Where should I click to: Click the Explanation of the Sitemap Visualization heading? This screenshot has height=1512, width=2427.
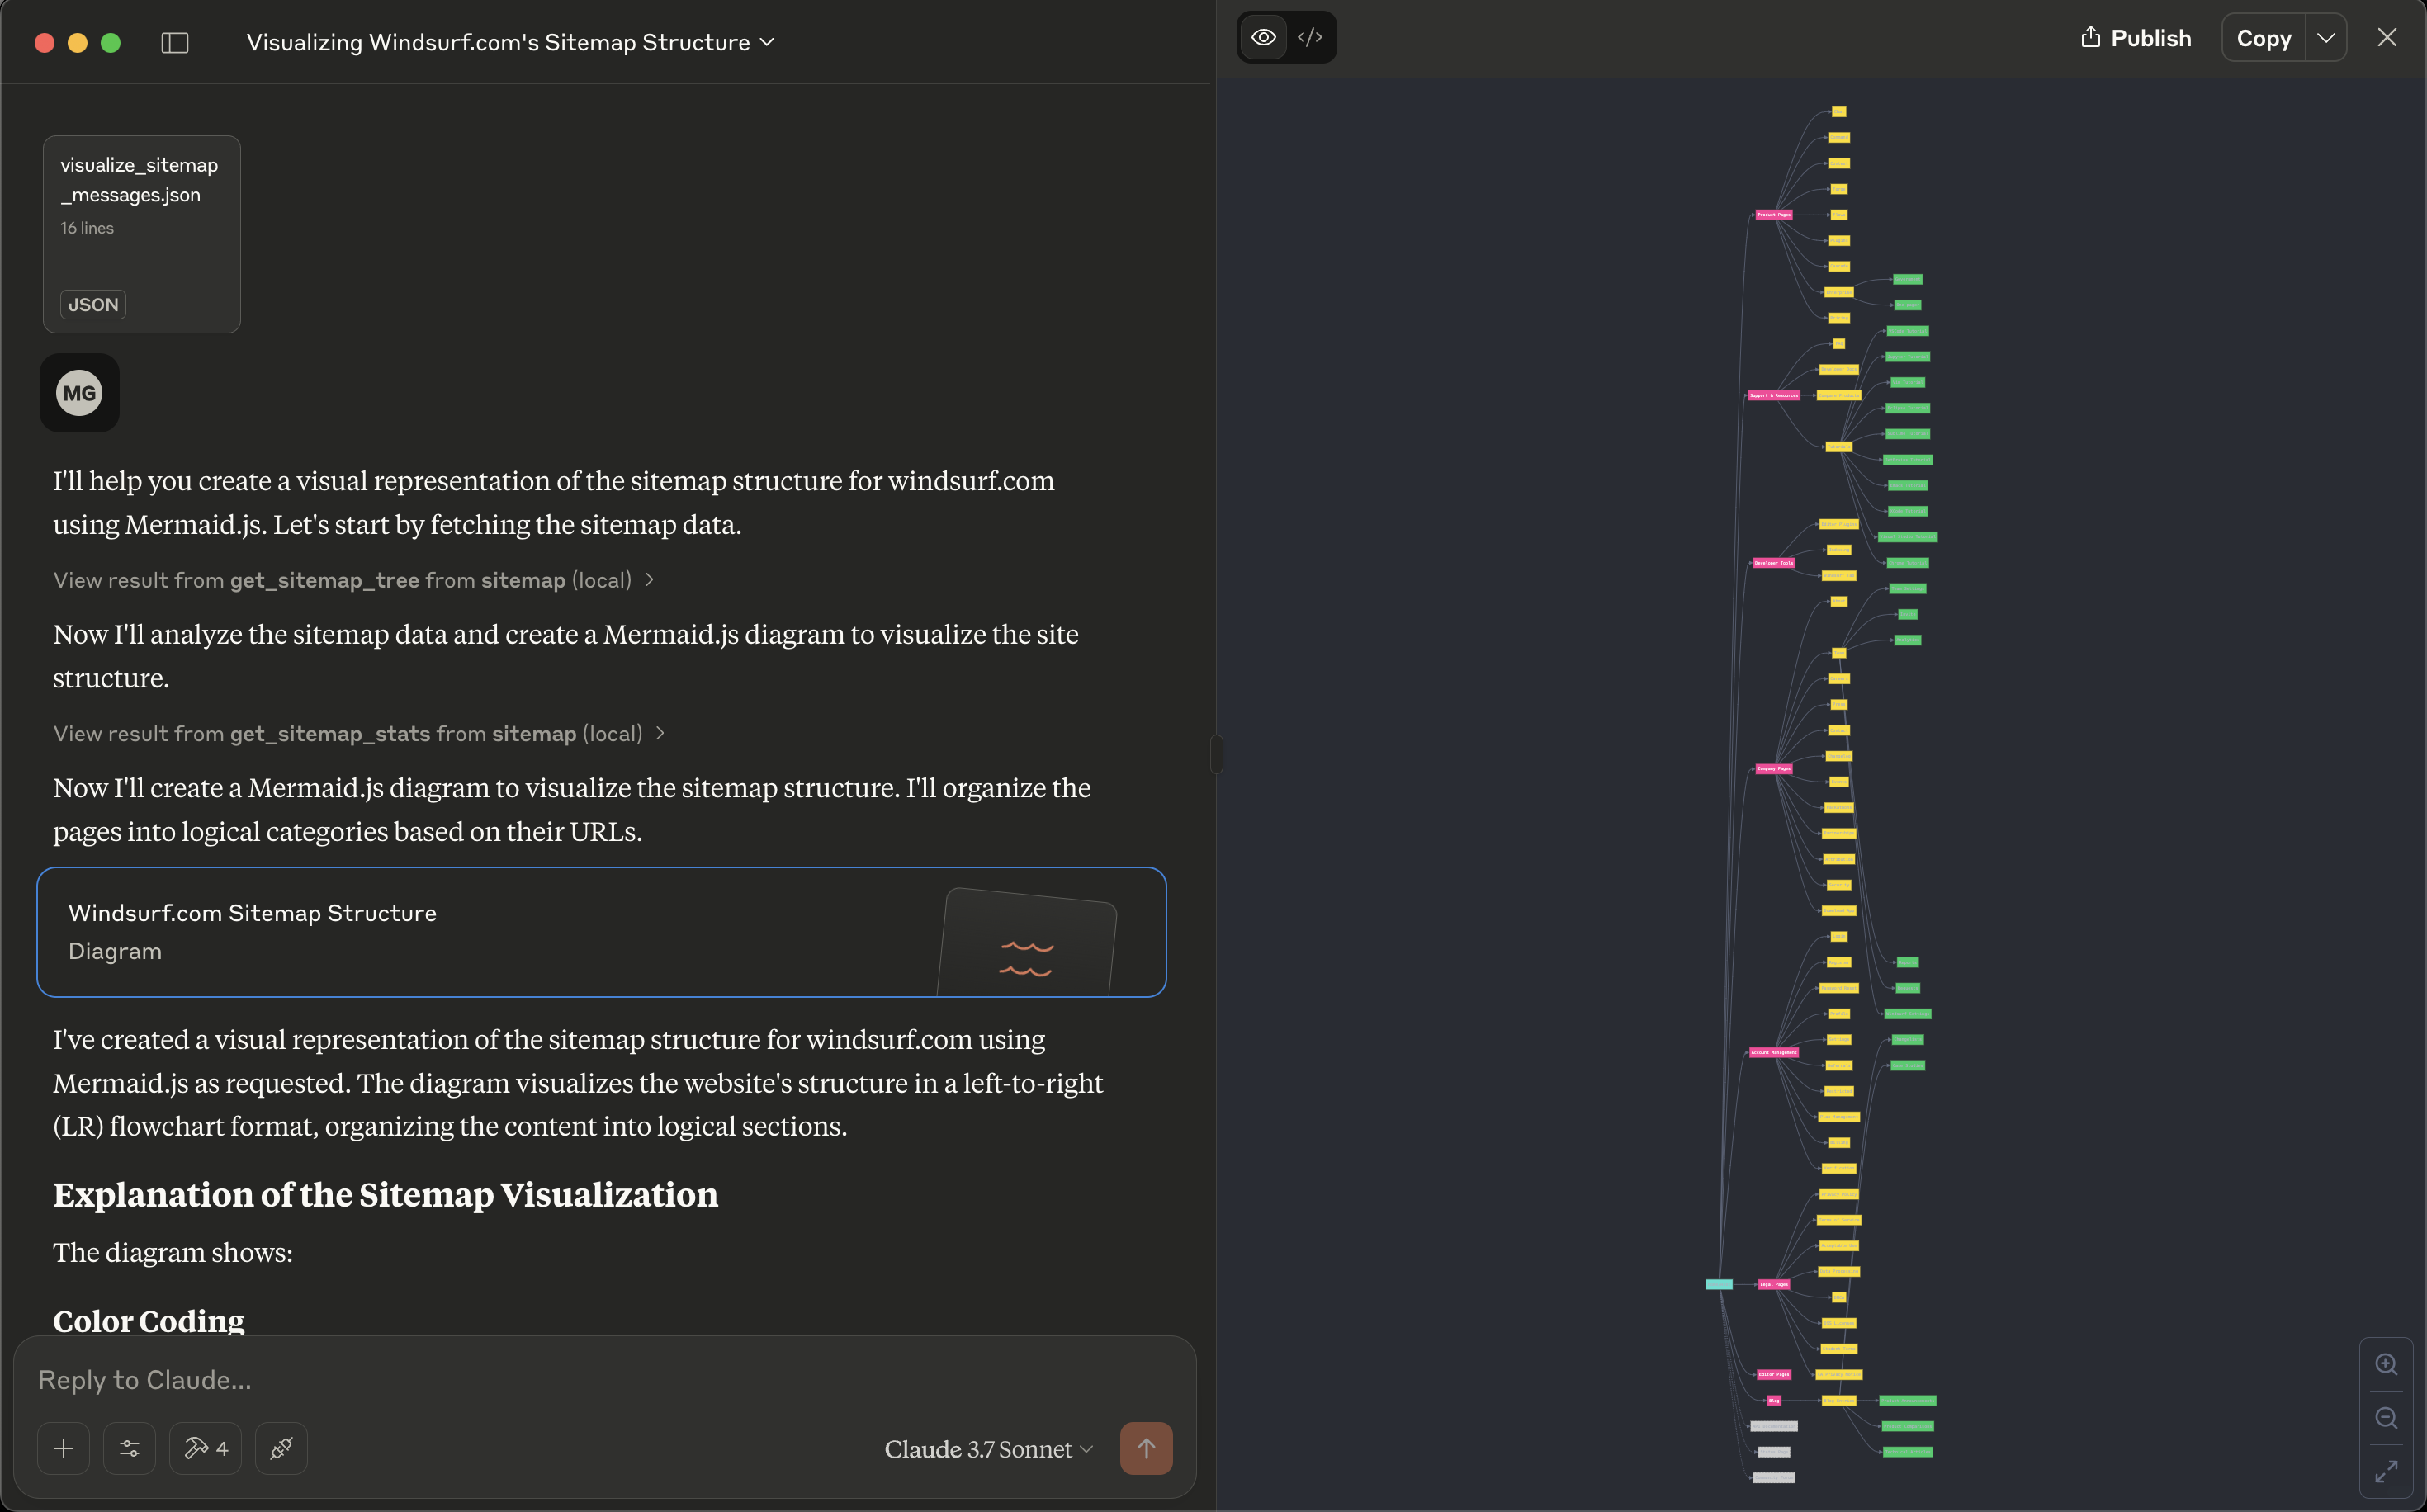coord(385,1194)
